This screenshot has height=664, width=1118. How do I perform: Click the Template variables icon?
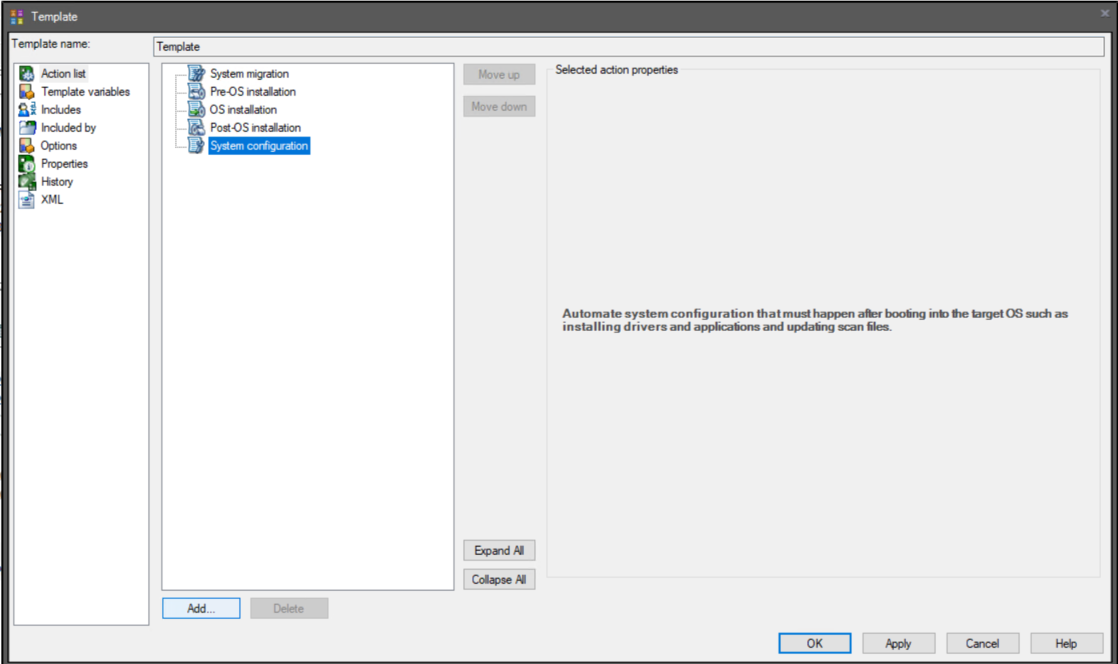click(x=28, y=91)
